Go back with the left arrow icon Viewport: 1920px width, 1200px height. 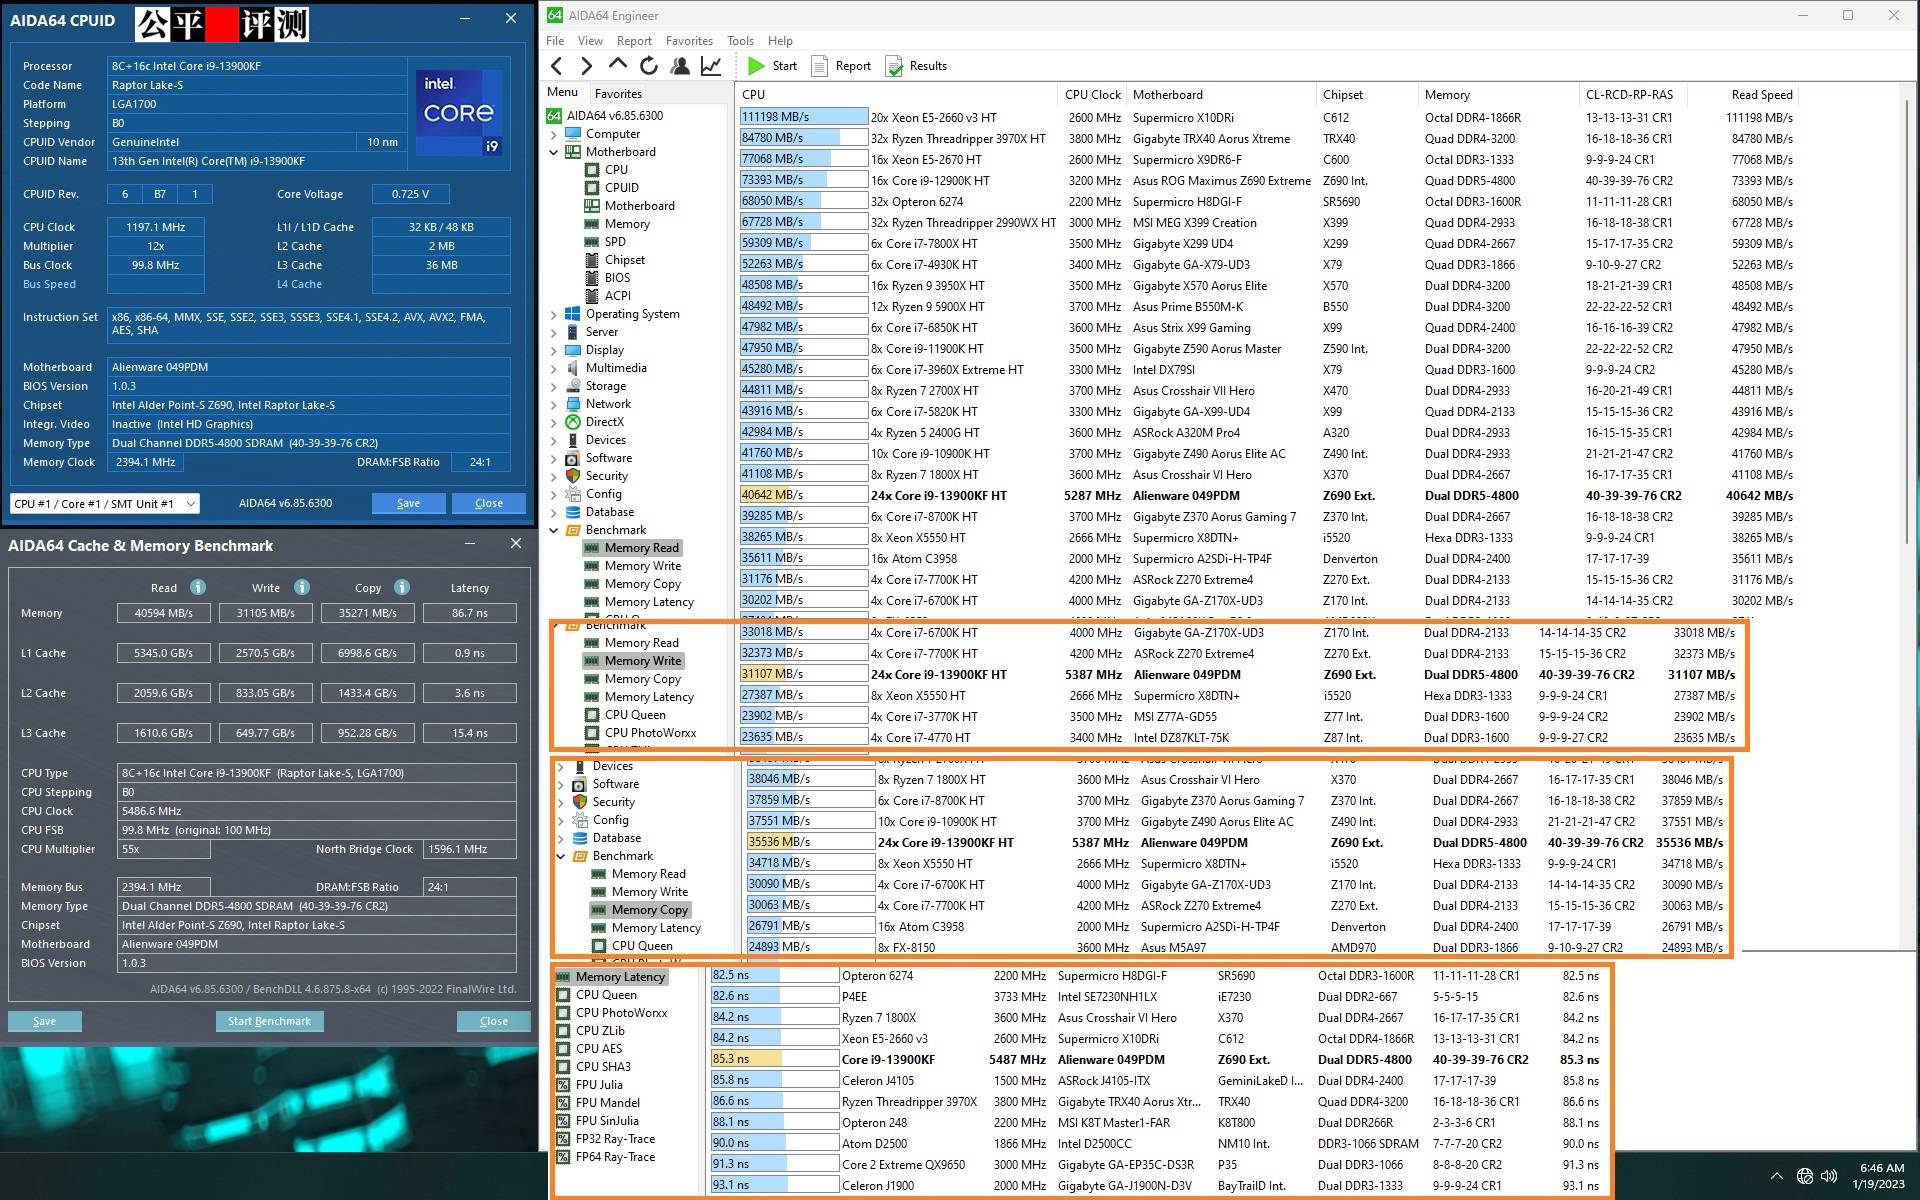[557, 66]
